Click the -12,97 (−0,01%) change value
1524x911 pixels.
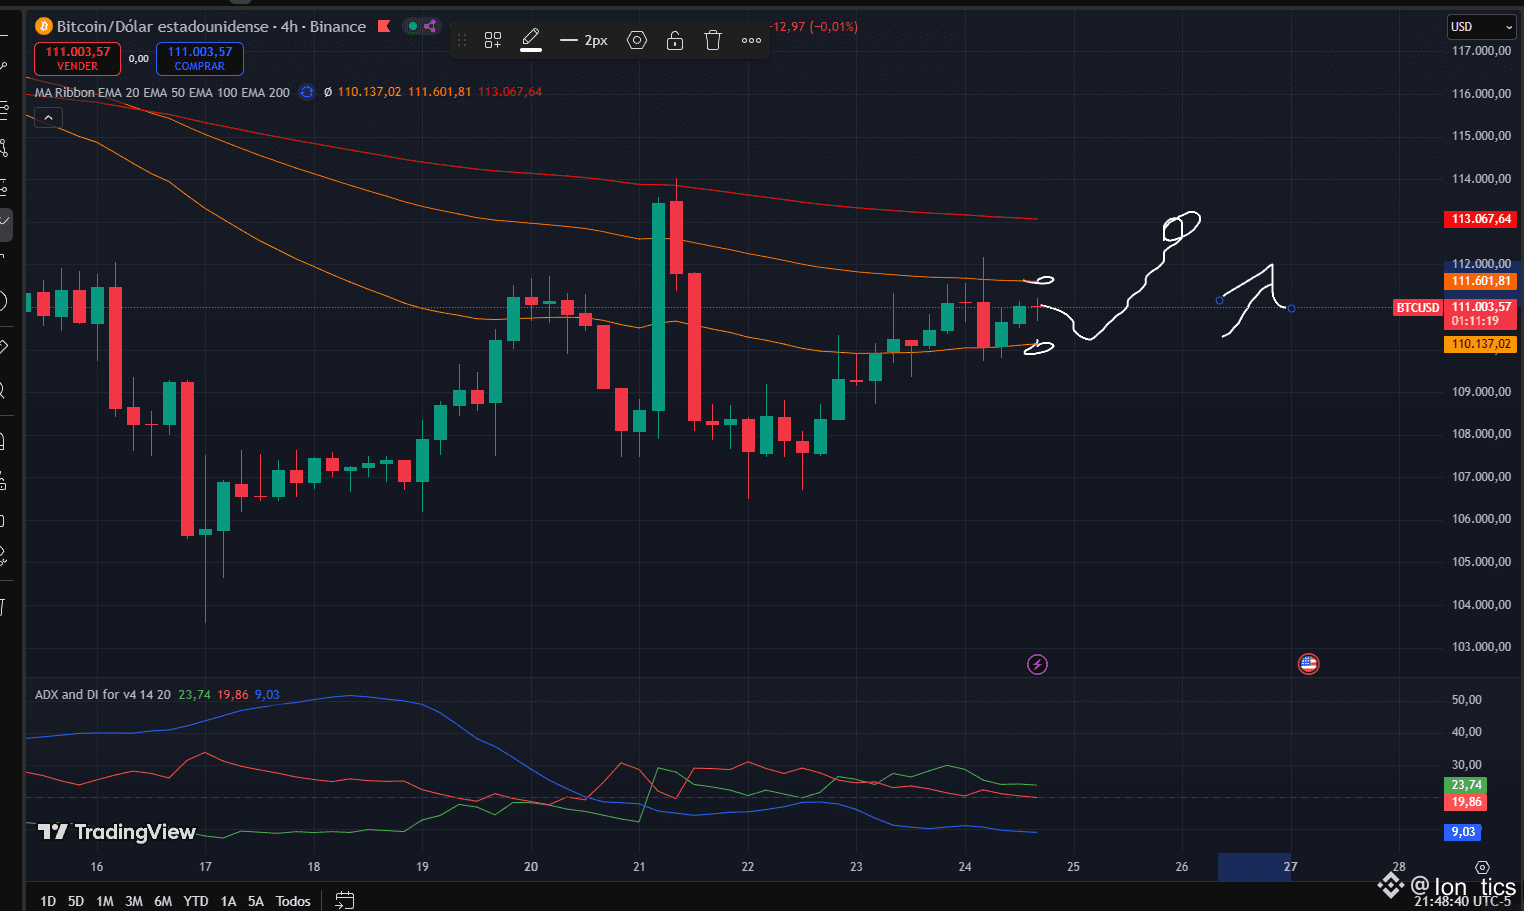[815, 27]
